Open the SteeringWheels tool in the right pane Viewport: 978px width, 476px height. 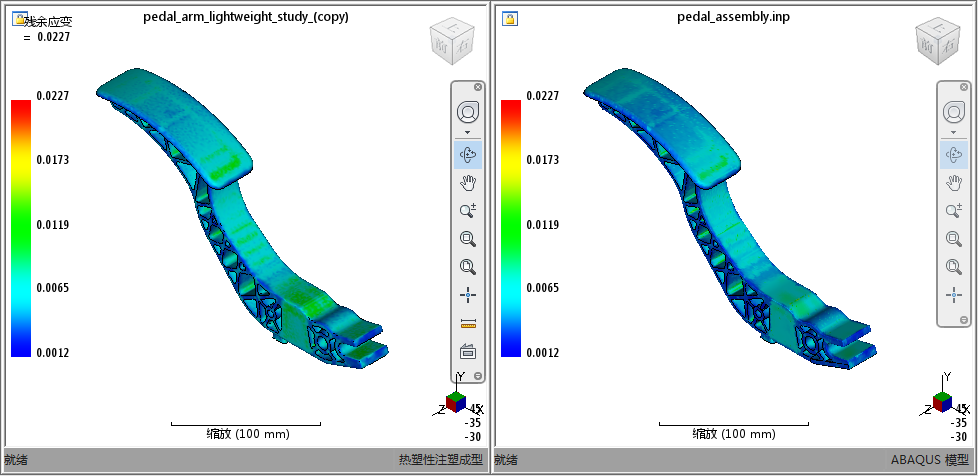(x=954, y=113)
